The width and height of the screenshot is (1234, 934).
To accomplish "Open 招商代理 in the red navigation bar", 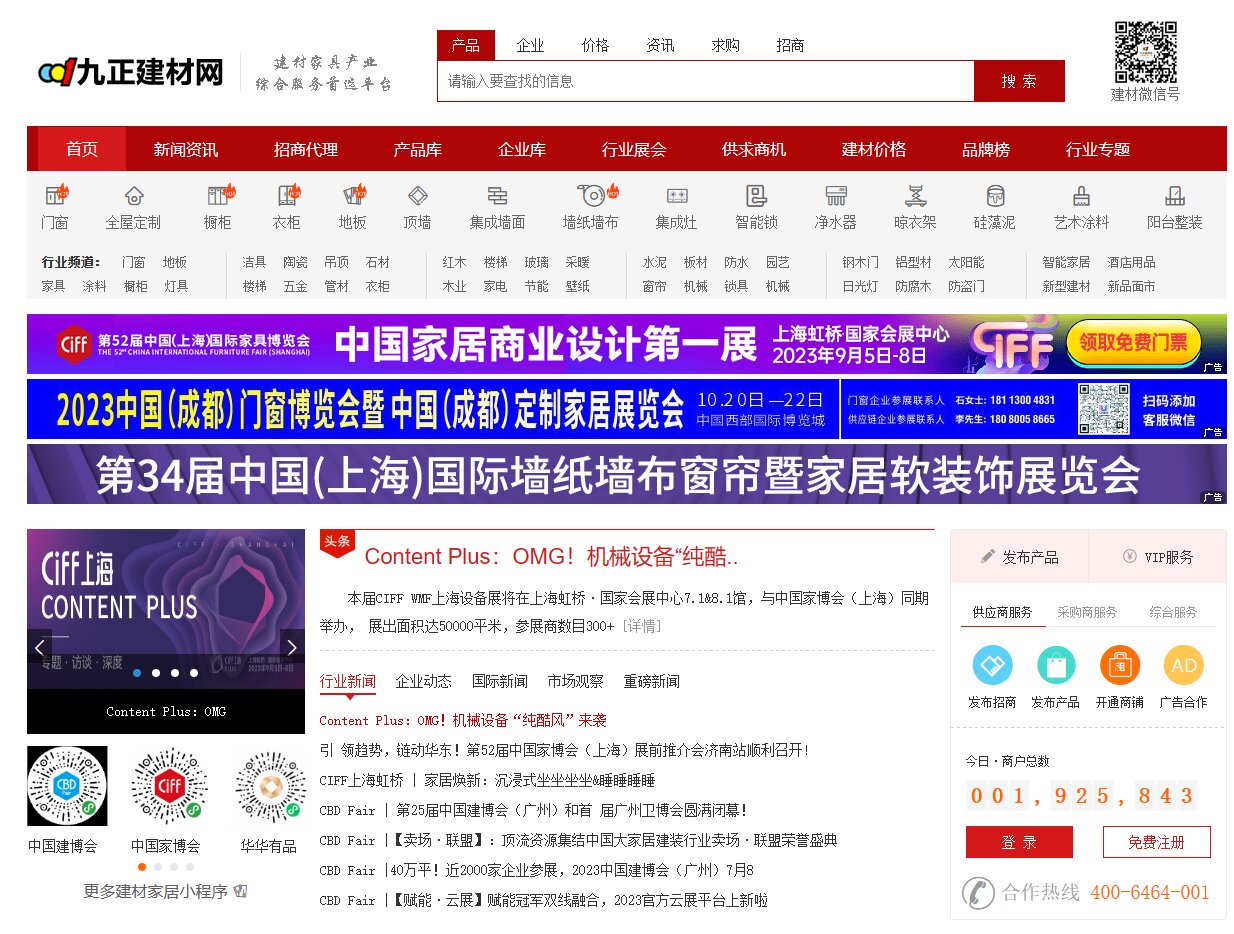I will [306, 149].
